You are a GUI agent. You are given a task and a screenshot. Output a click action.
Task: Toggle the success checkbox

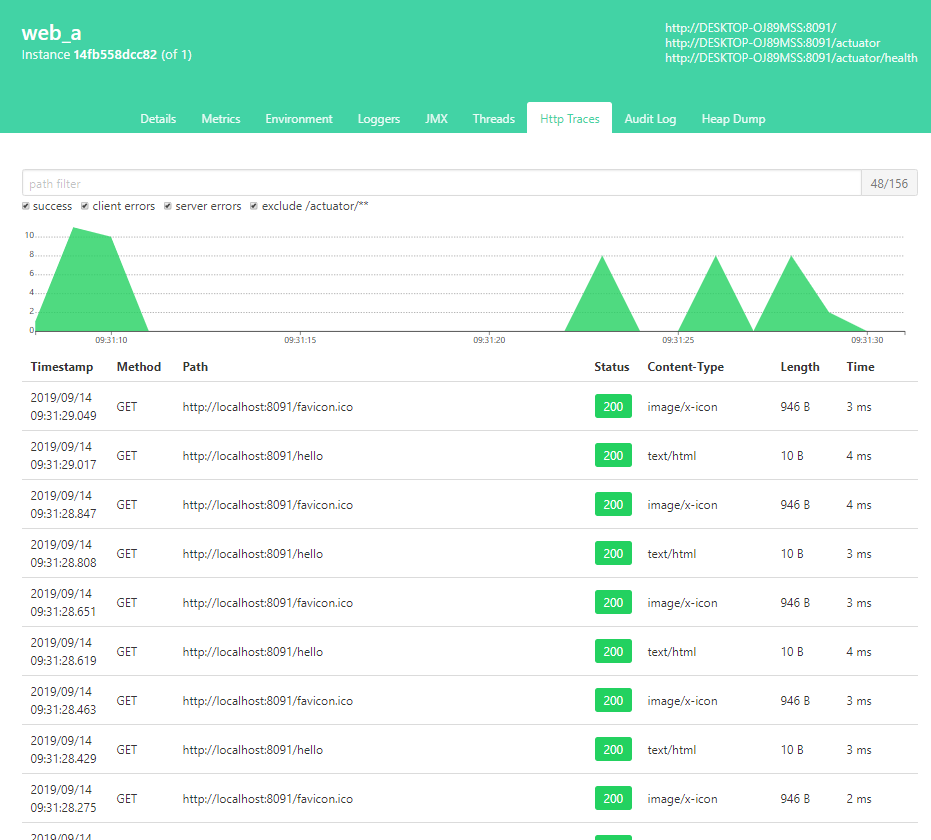(x=26, y=206)
